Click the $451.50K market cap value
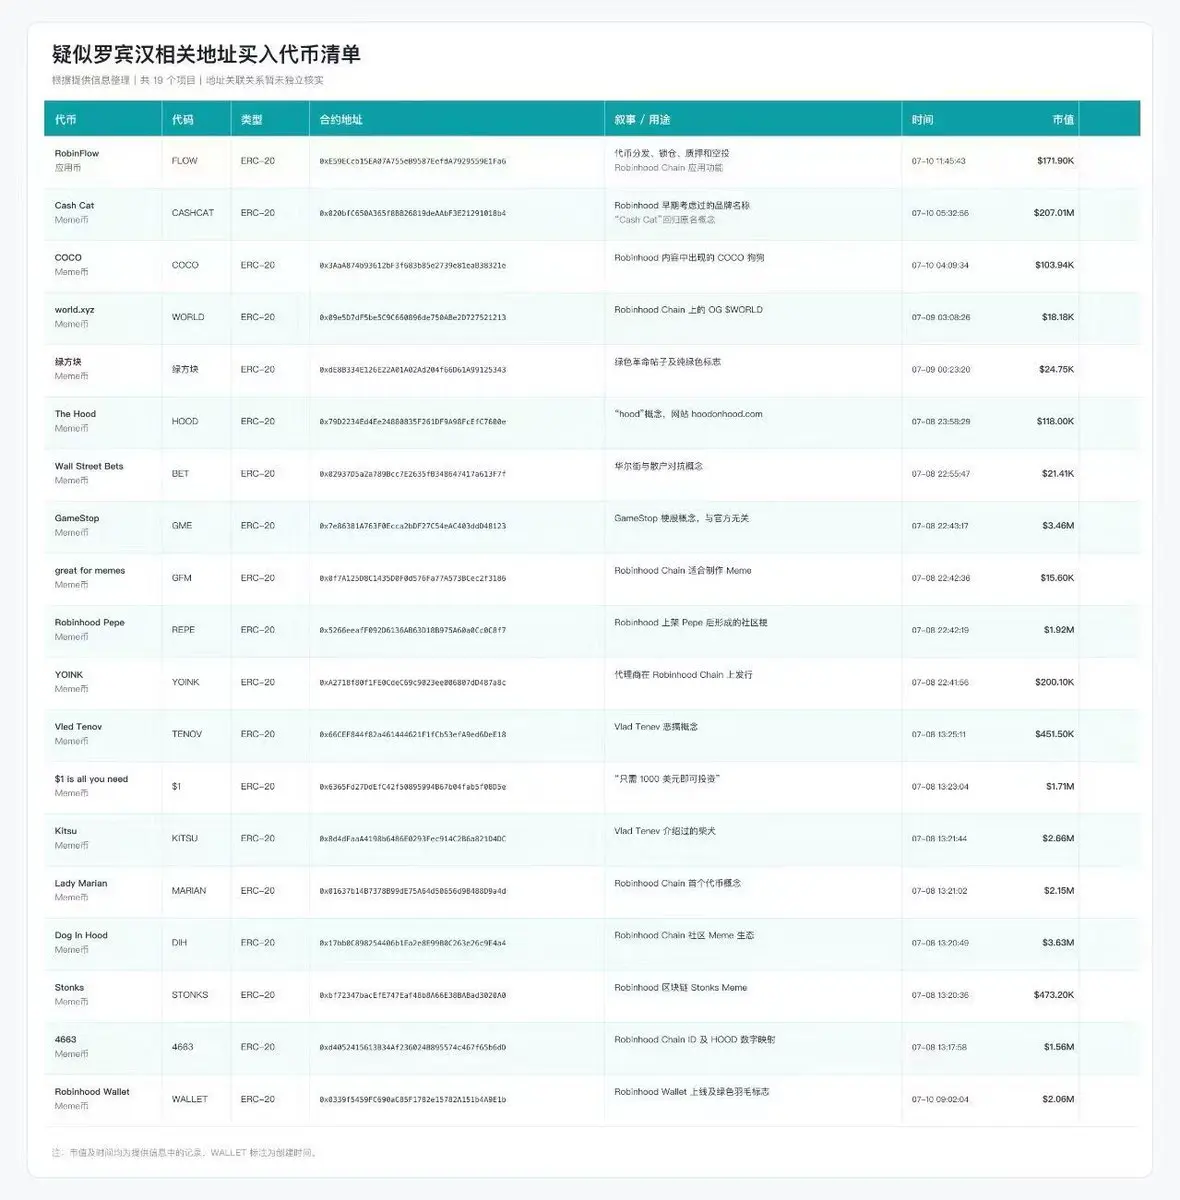 tap(1055, 734)
